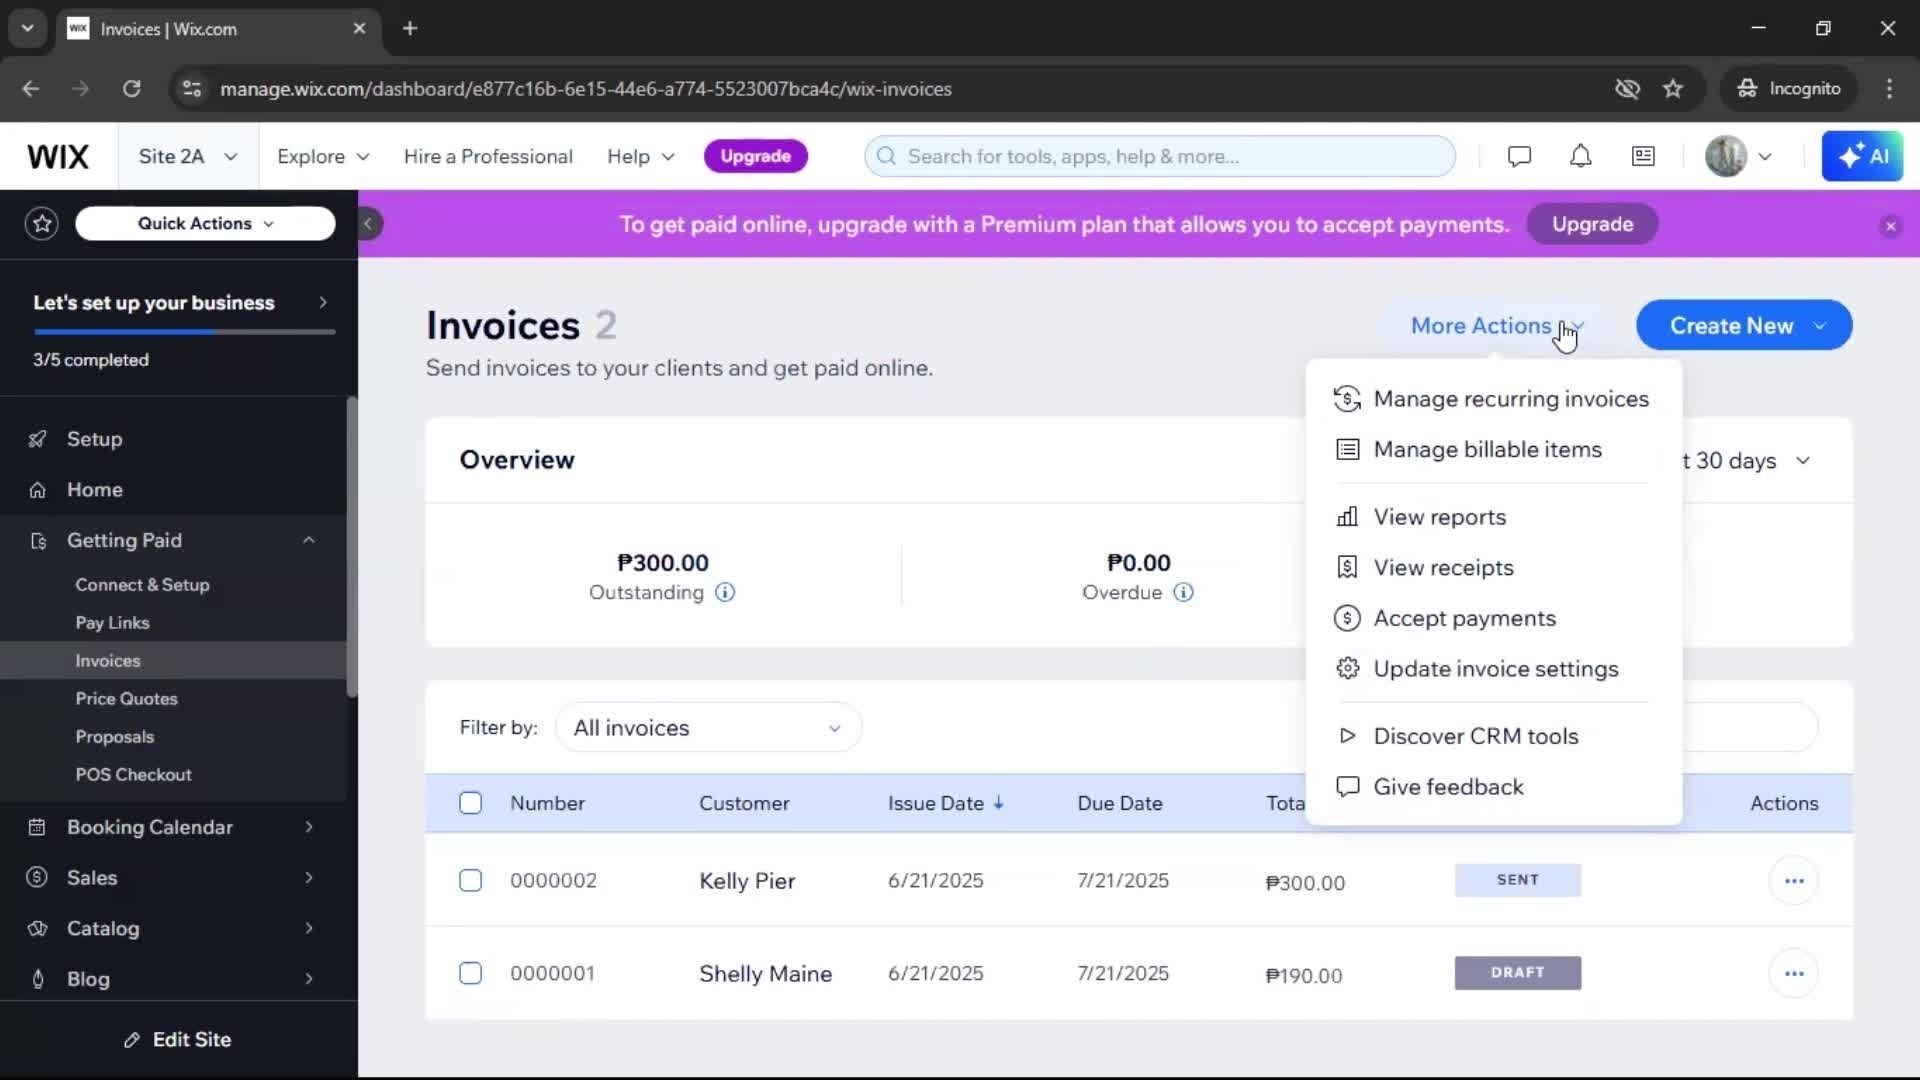This screenshot has width=1920, height=1080.
Task: Open actions menu for invoice 0000002
Action: 1794,881
